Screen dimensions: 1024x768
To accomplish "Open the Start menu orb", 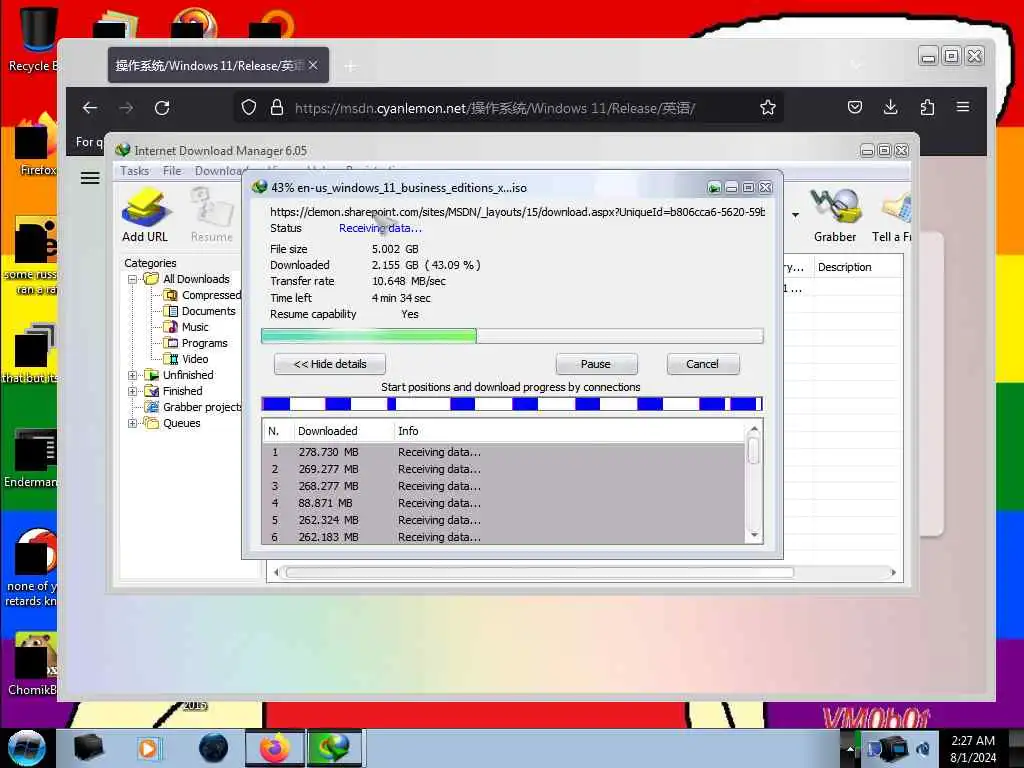I will click(x=27, y=748).
